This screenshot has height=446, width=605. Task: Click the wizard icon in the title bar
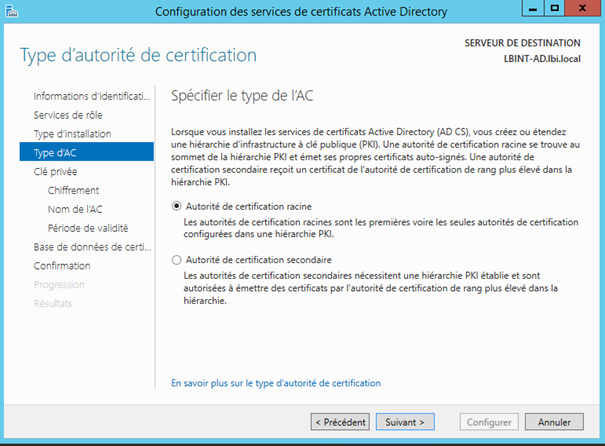(12, 11)
